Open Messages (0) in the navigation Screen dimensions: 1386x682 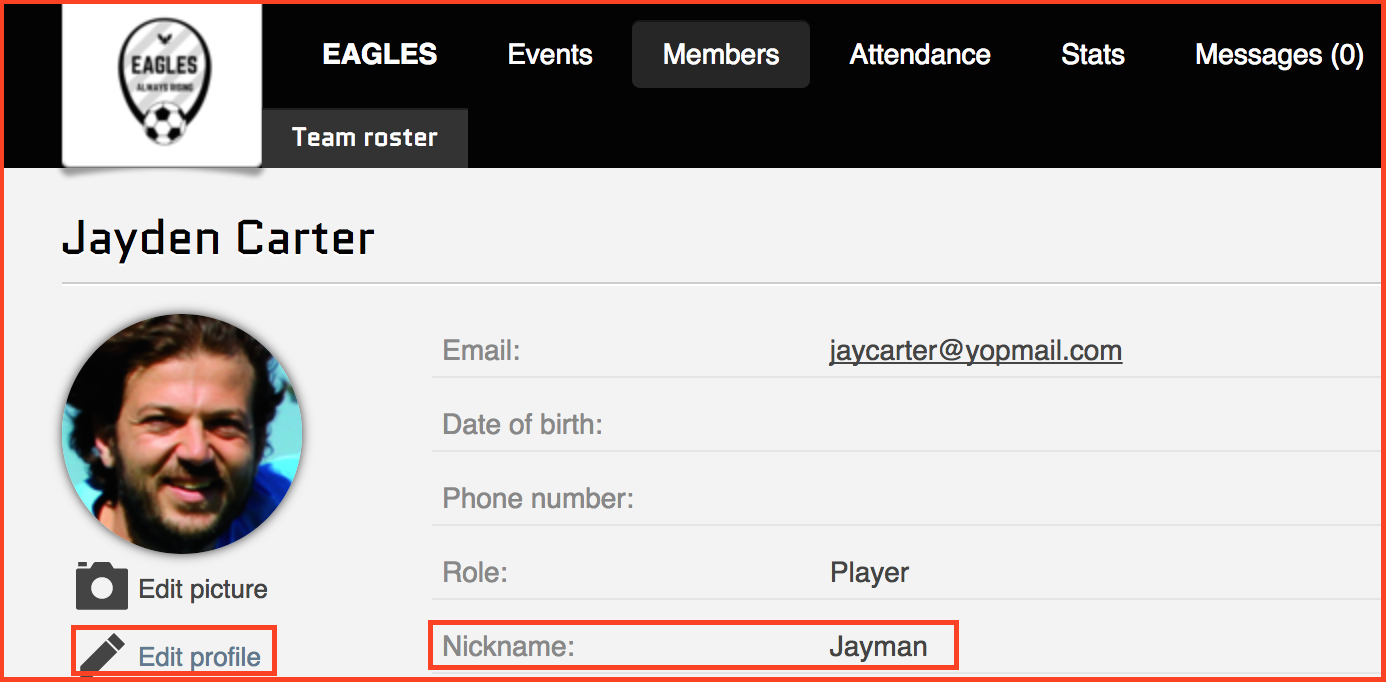[1279, 54]
